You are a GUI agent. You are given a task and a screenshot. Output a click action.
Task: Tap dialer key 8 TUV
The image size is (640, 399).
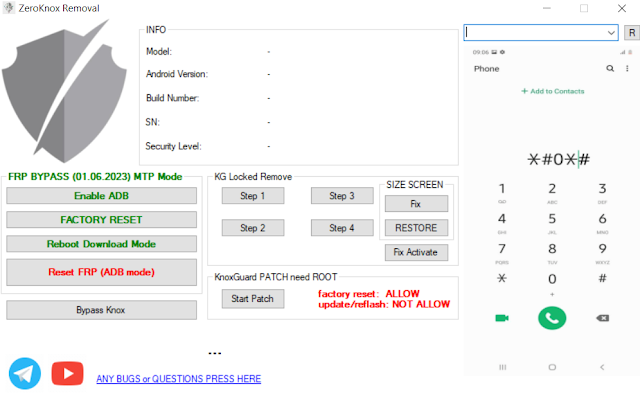coord(552,253)
